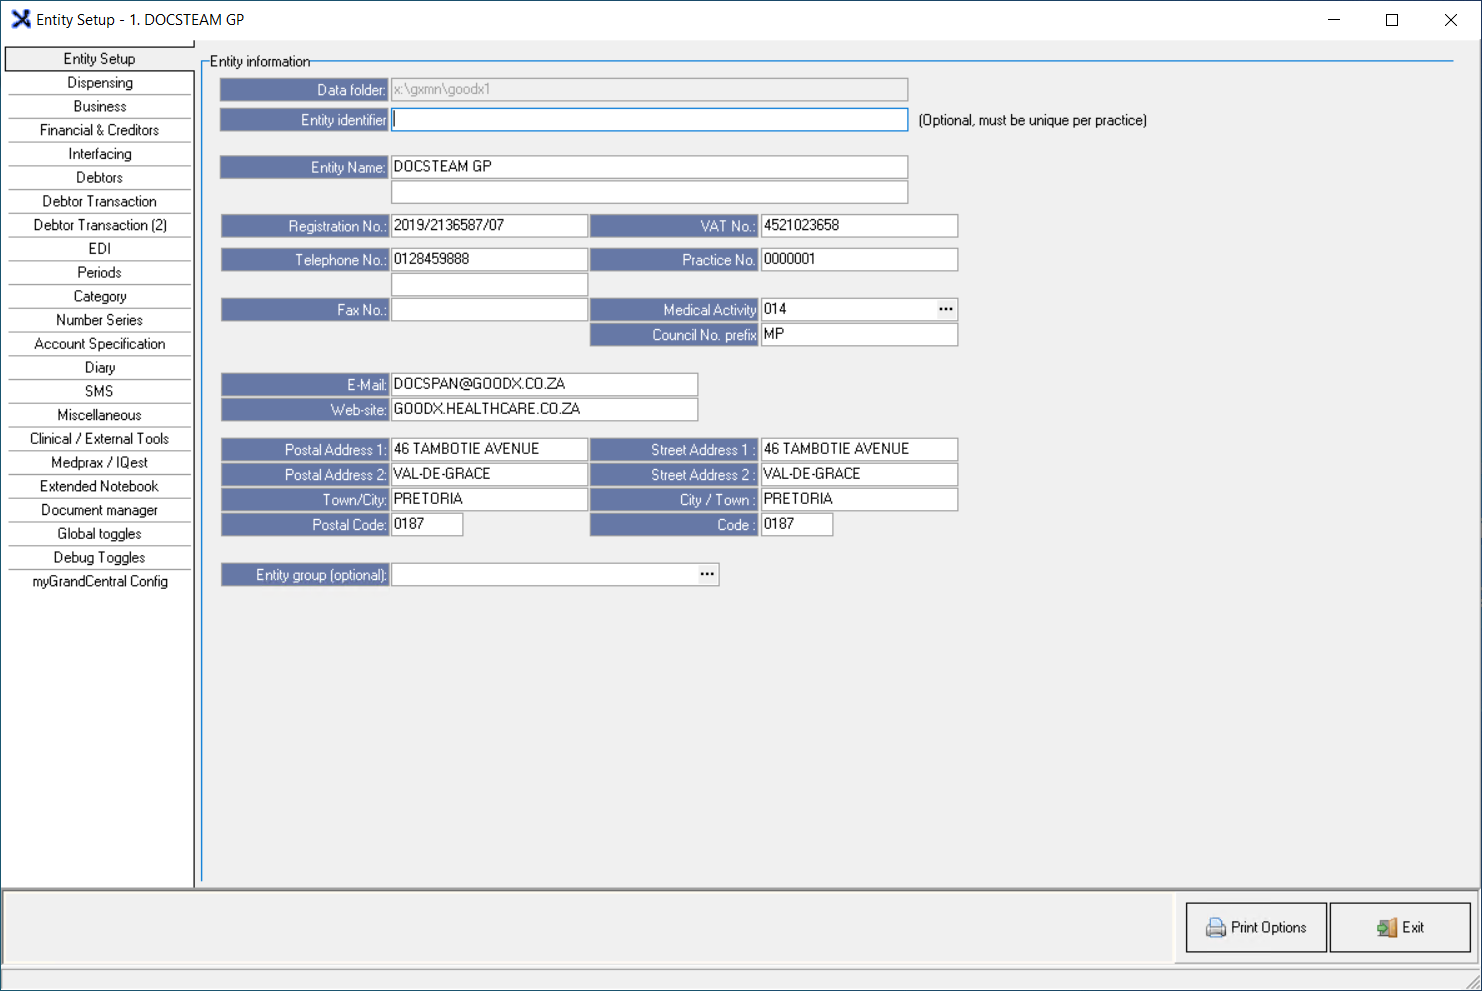Open the Periods tab
1482x991 pixels.
click(x=99, y=273)
